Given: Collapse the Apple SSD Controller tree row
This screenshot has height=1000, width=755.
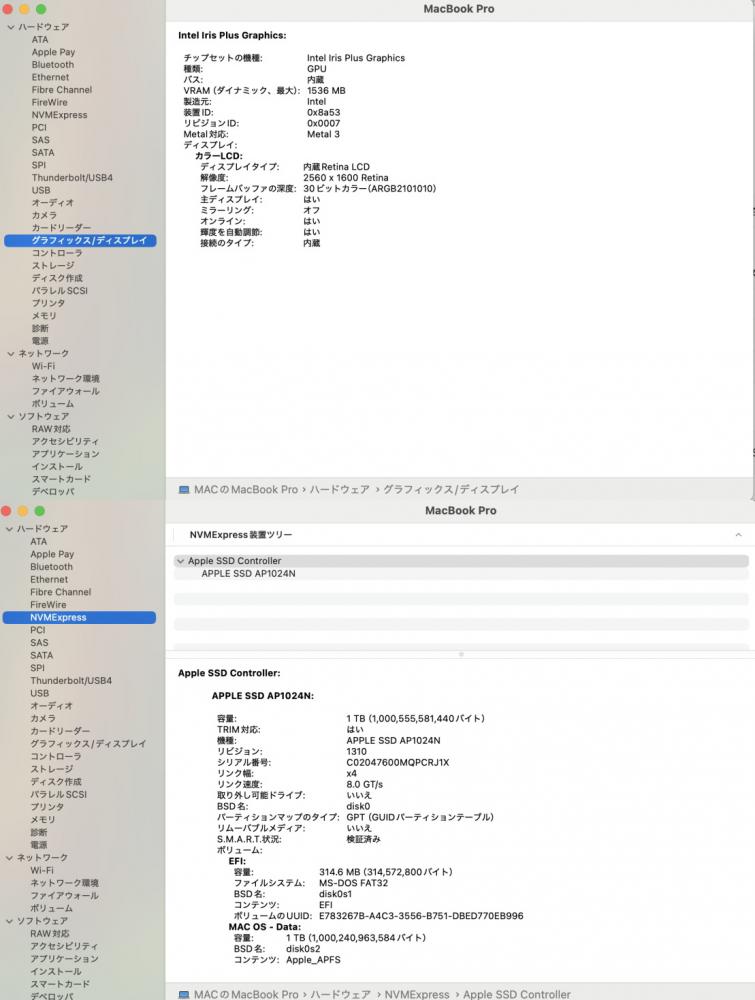Looking at the screenshot, I should click(180, 561).
